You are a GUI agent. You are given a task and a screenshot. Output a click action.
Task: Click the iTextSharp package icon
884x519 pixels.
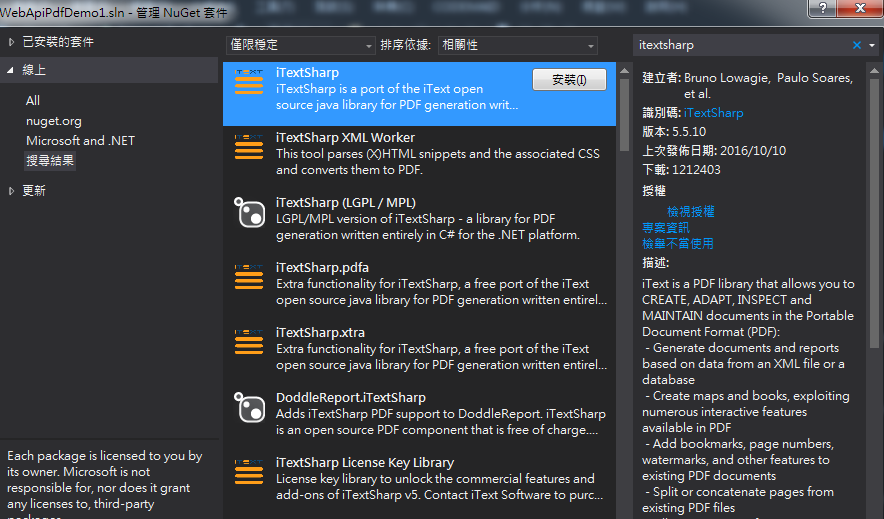coord(249,82)
